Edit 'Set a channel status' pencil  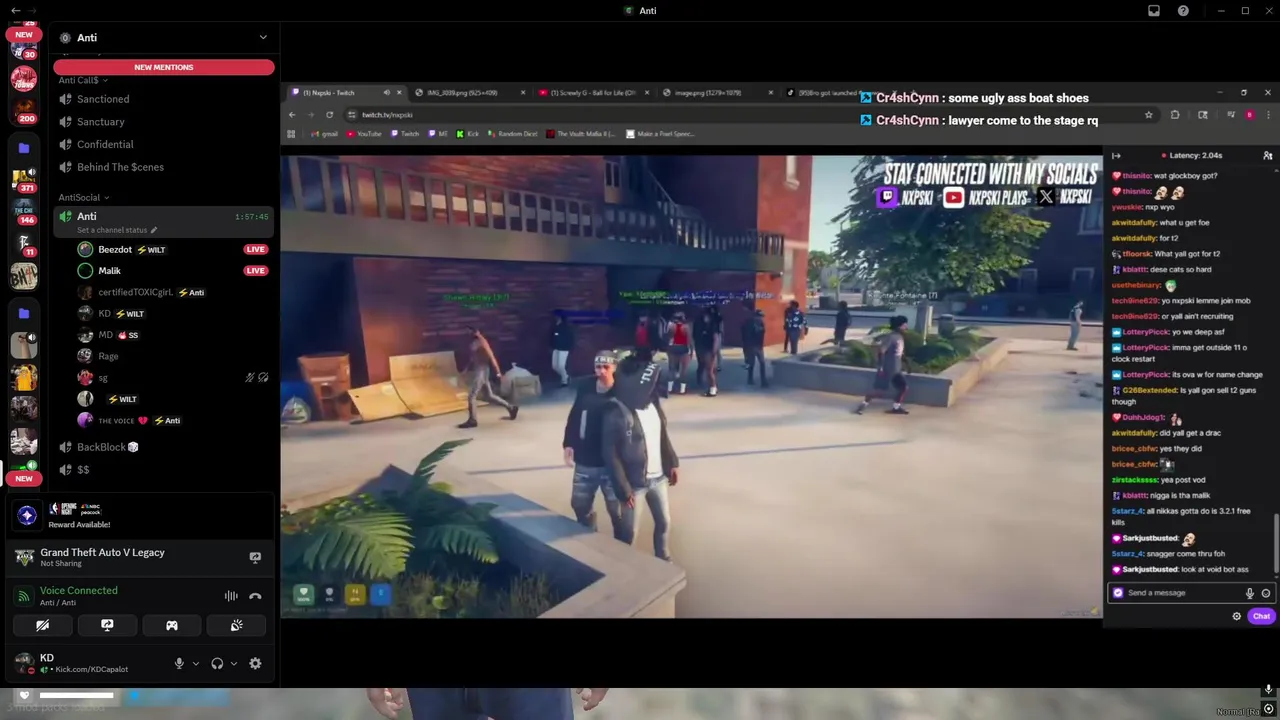(x=153, y=230)
